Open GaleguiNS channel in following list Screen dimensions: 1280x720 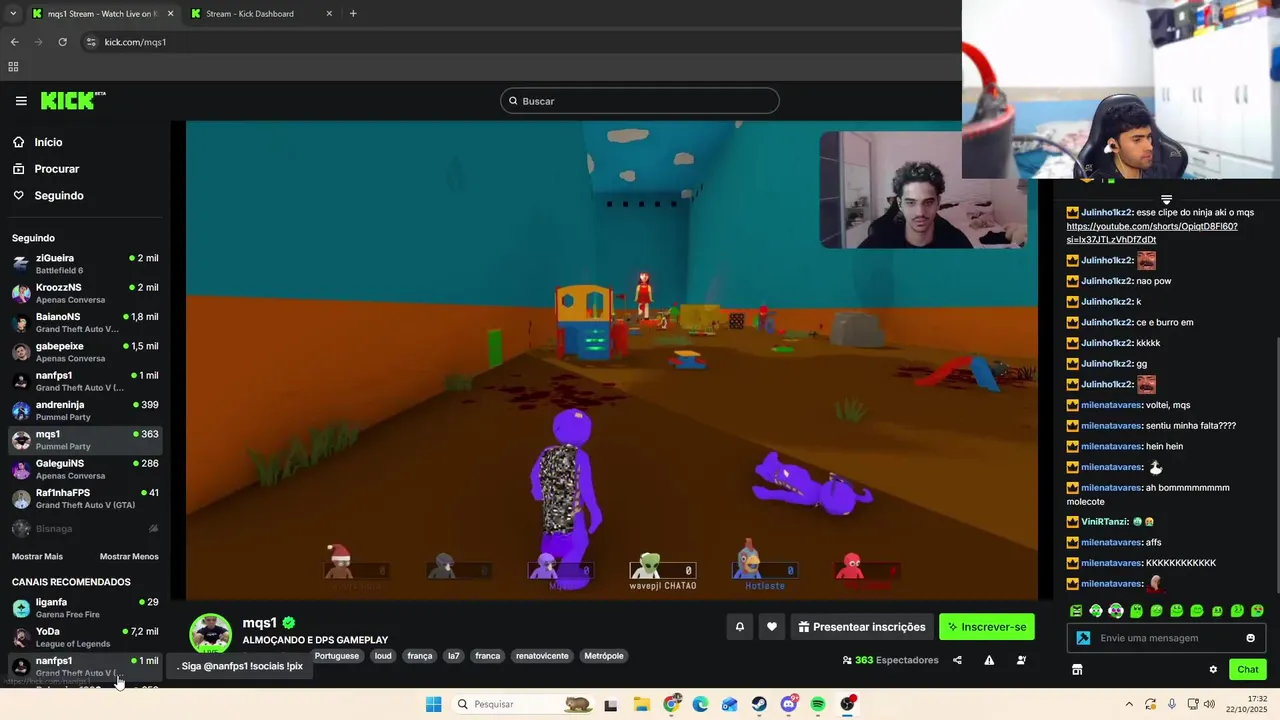[x=85, y=469]
